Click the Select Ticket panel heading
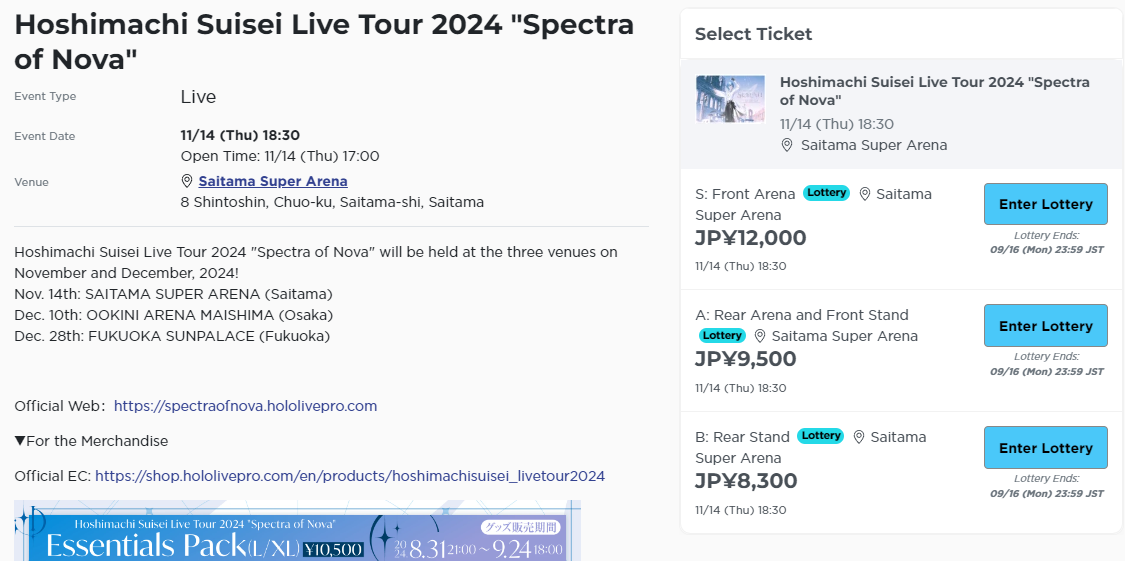The image size is (1125, 561). click(x=753, y=34)
